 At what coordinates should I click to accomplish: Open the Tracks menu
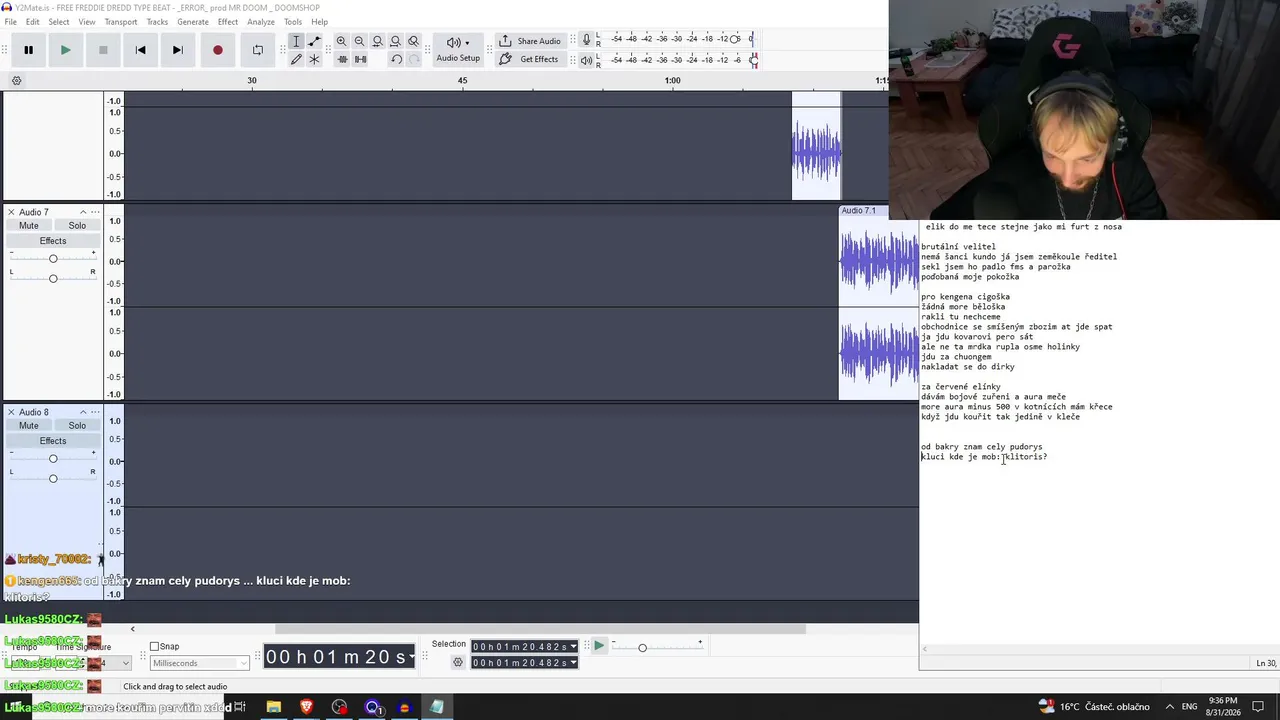click(157, 22)
